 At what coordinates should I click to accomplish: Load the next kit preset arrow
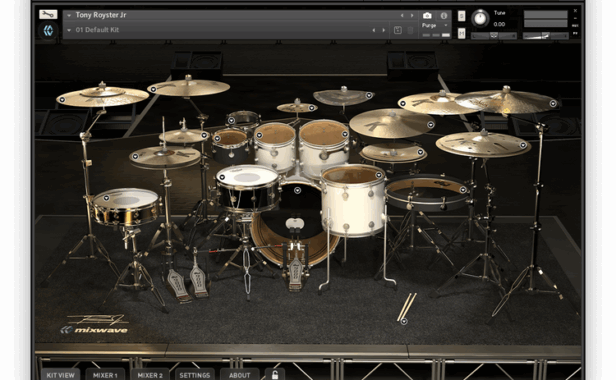[x=384, y=30]
